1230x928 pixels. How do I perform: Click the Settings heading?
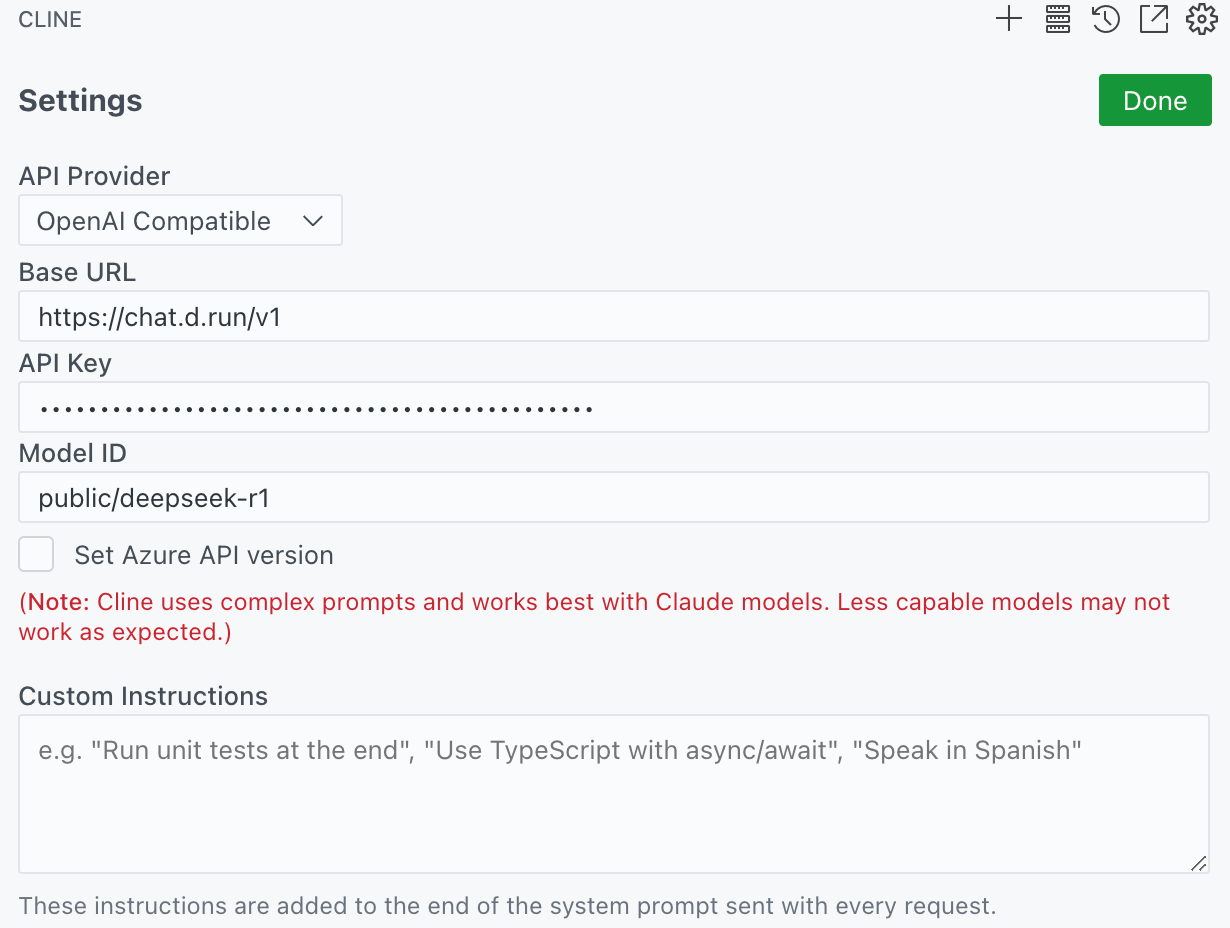80,101
